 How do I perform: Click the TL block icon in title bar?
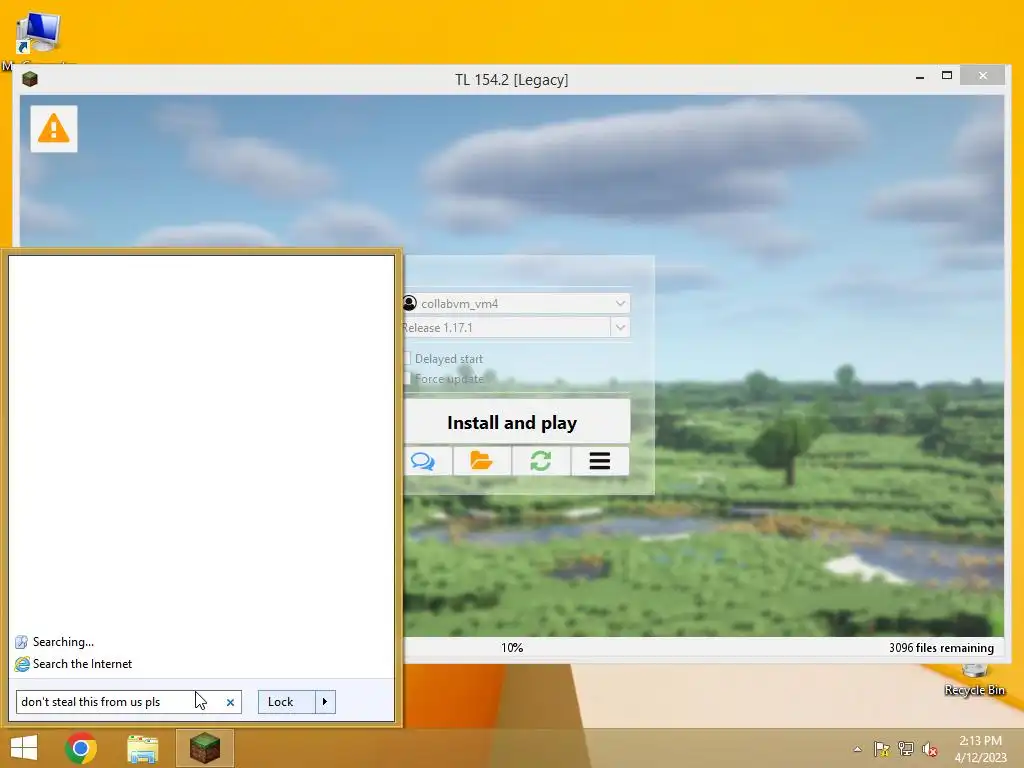pos(30,79)
